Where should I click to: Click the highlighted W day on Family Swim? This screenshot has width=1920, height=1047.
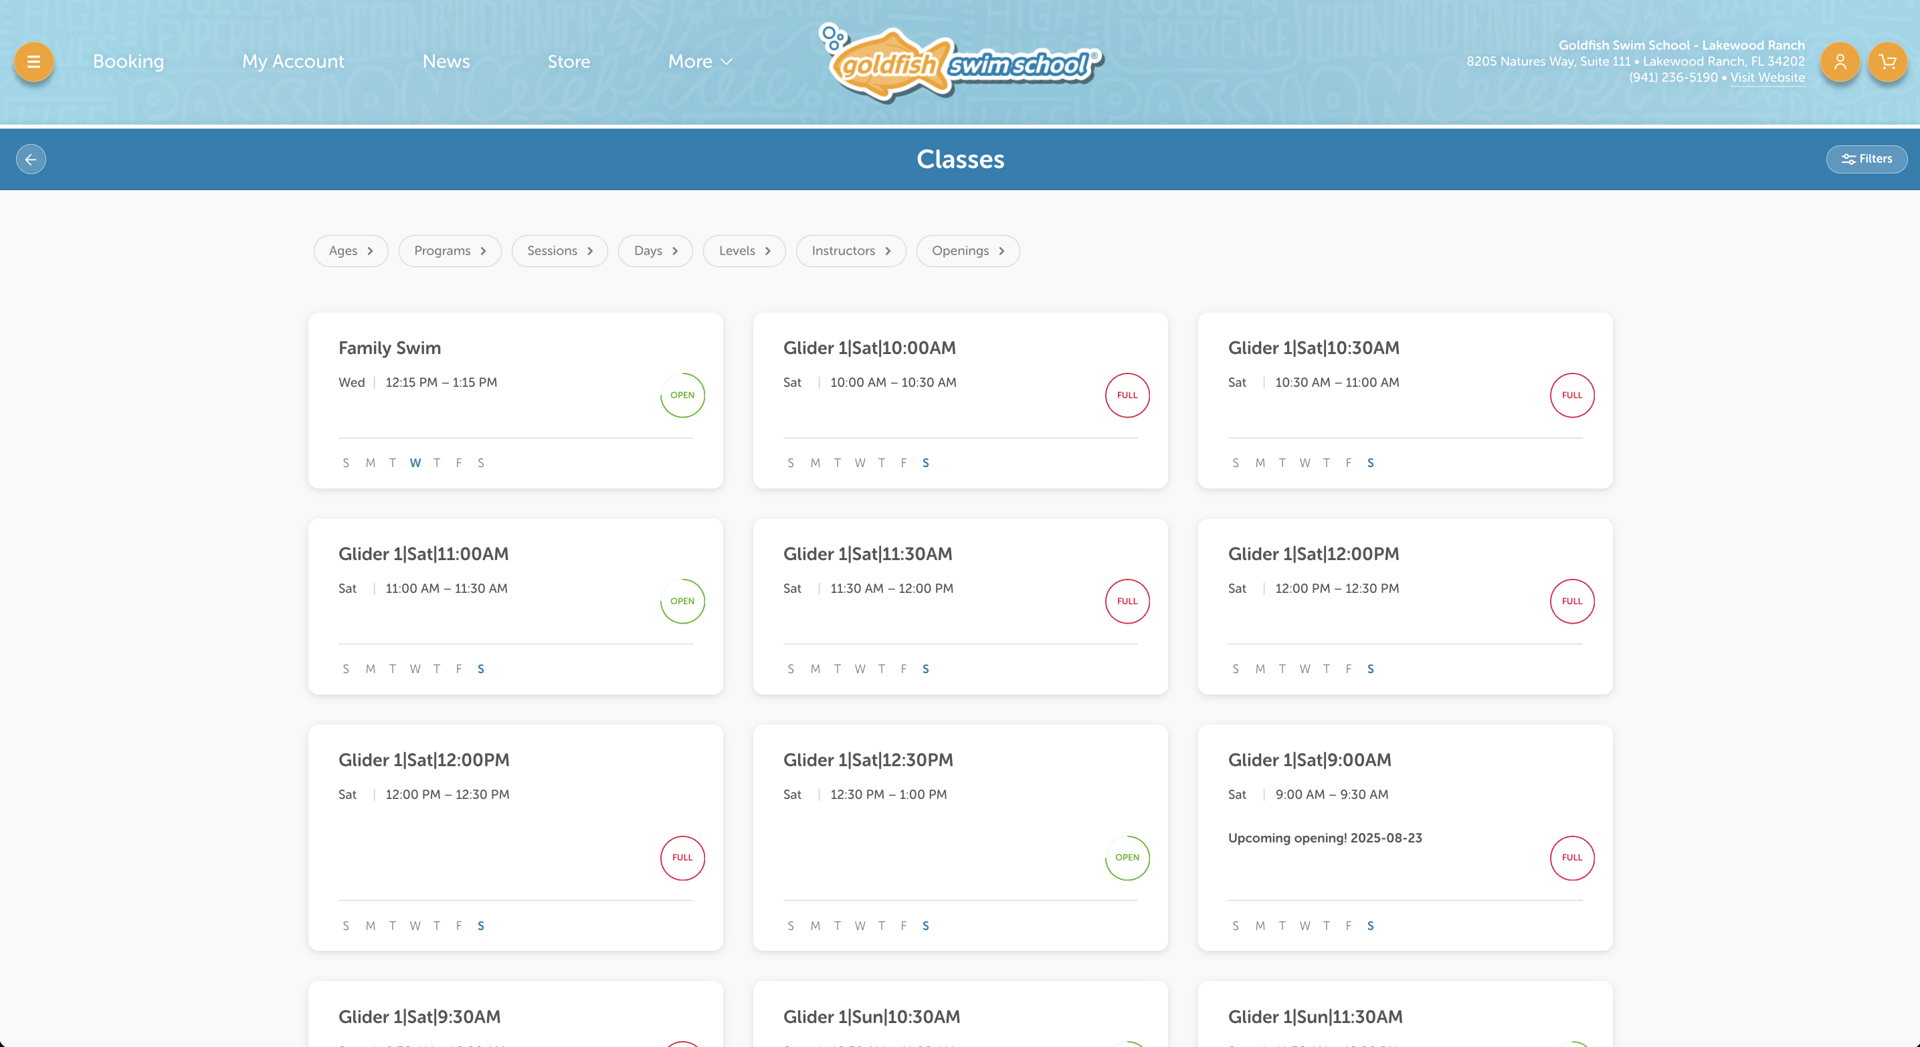[415, 463]
